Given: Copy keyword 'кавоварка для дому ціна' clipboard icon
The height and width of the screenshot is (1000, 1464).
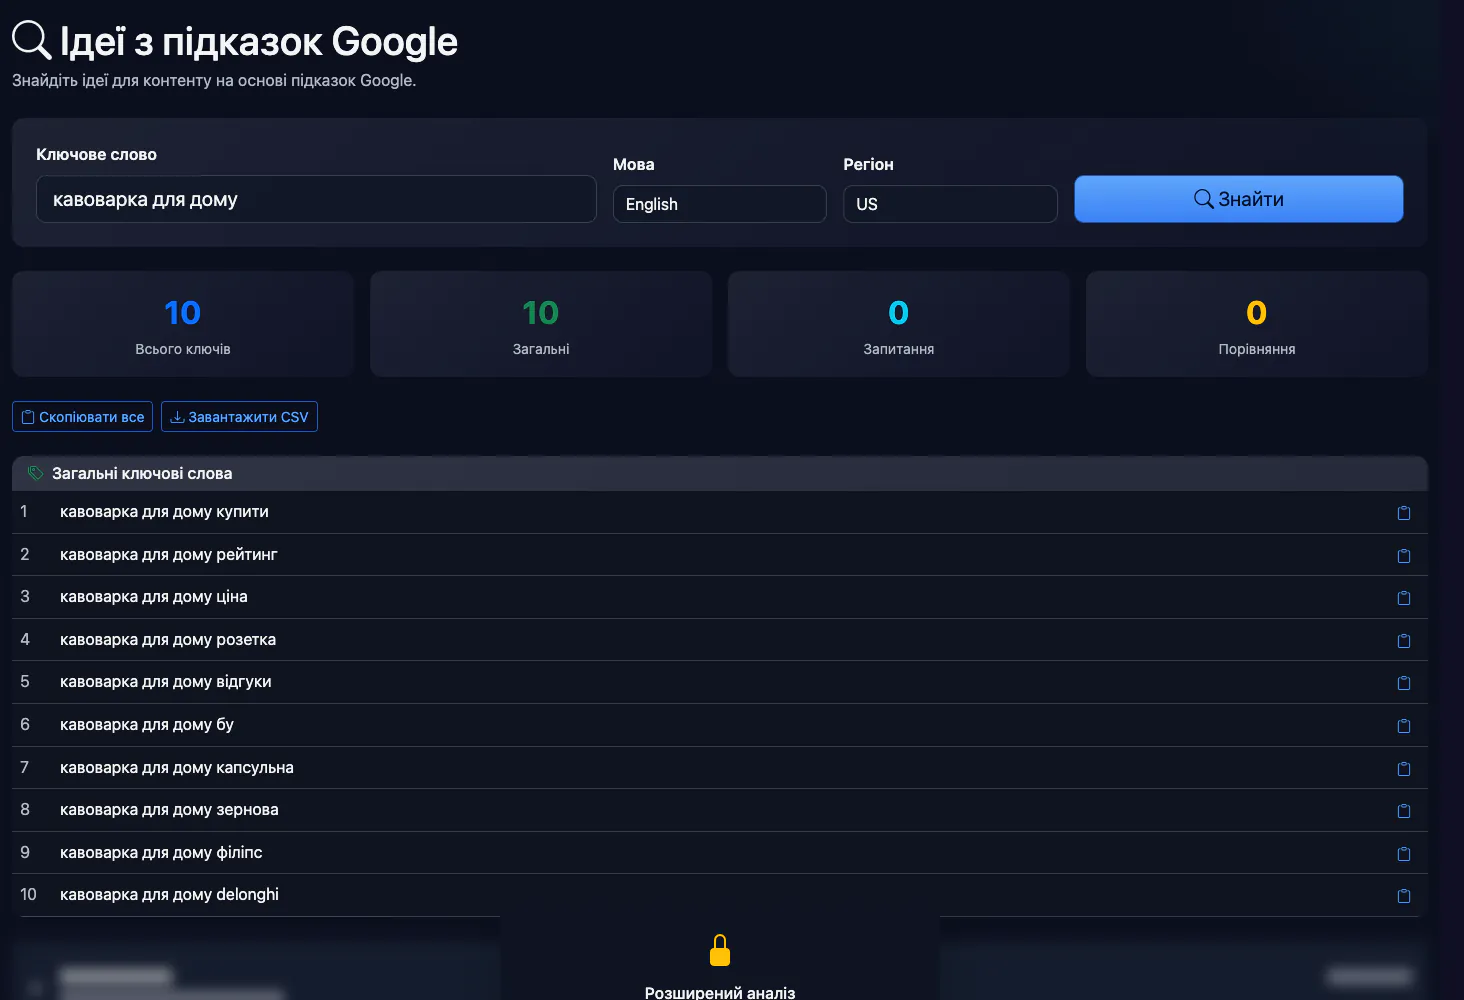Looking at the screenshot, I should click(1404, 598).
